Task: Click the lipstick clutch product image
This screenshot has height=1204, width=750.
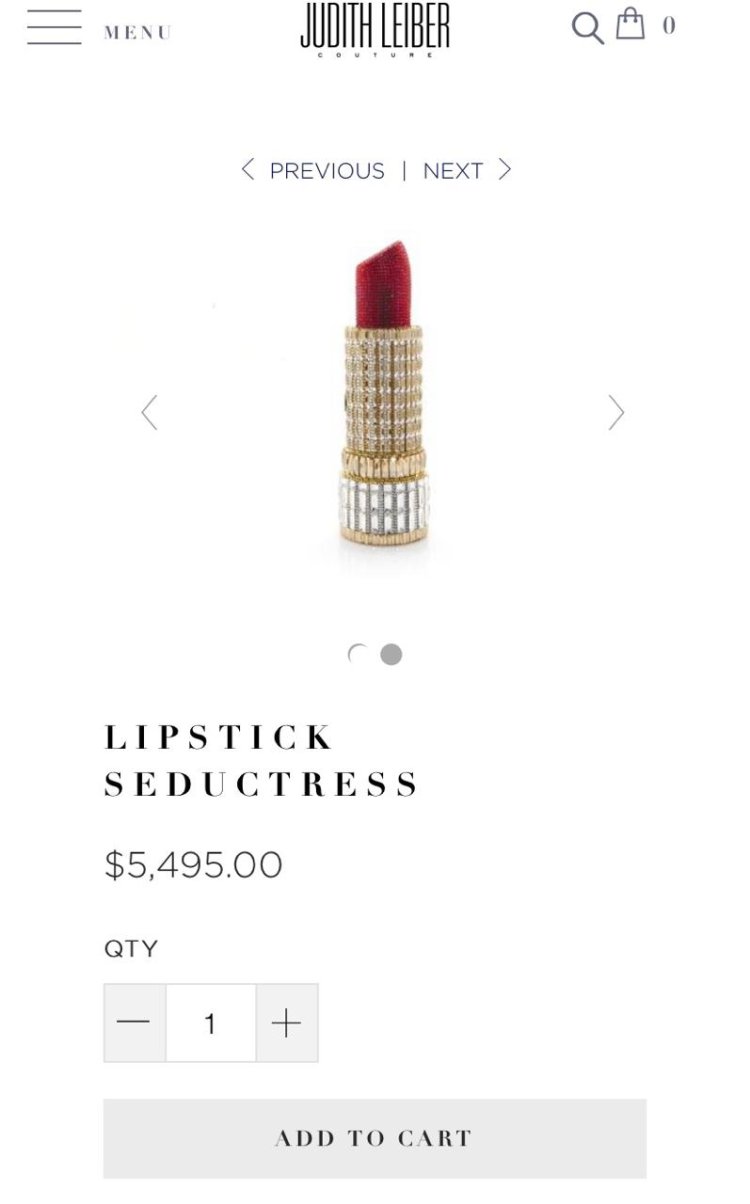Action: click(x=382, y=402)
